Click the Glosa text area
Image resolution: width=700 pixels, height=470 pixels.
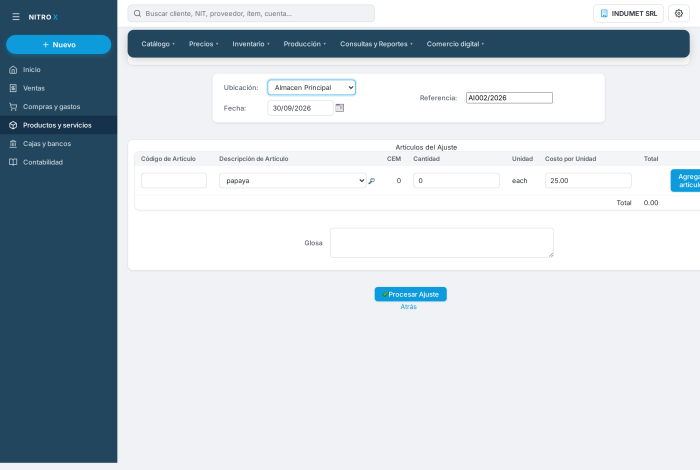[x=442, y=243]
